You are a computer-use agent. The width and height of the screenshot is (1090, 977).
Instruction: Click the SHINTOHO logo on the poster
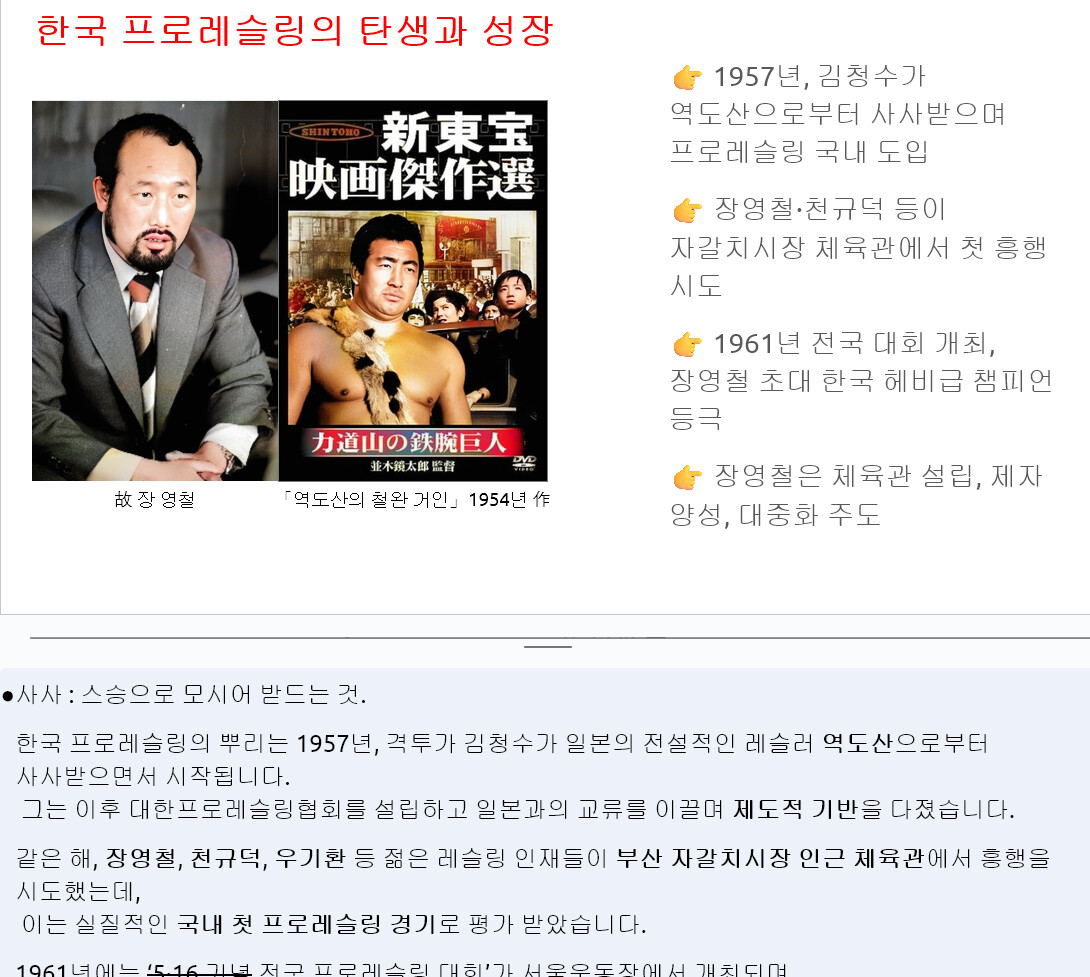[331, 131]
